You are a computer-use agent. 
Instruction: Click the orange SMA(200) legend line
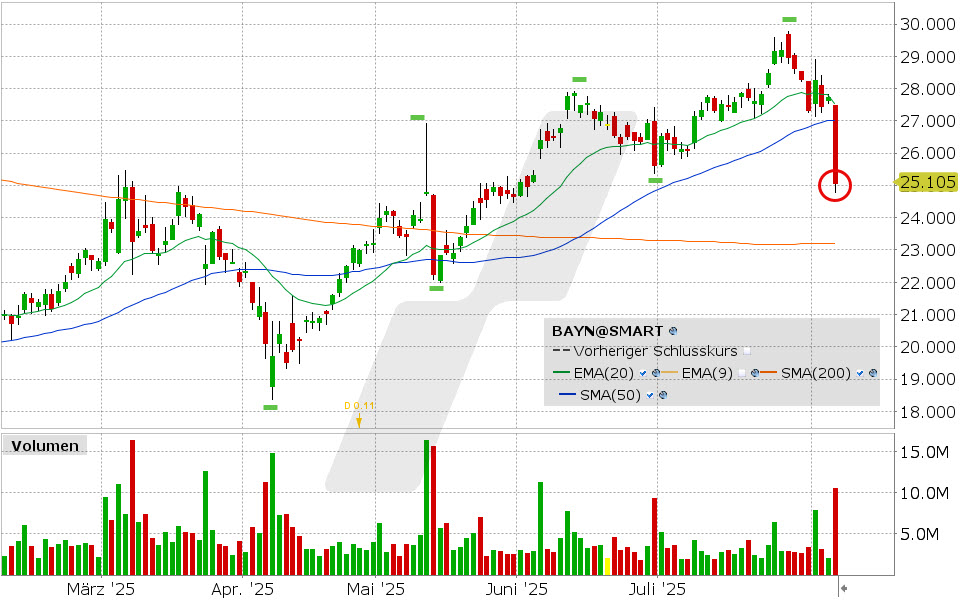[x=768, y=372]
